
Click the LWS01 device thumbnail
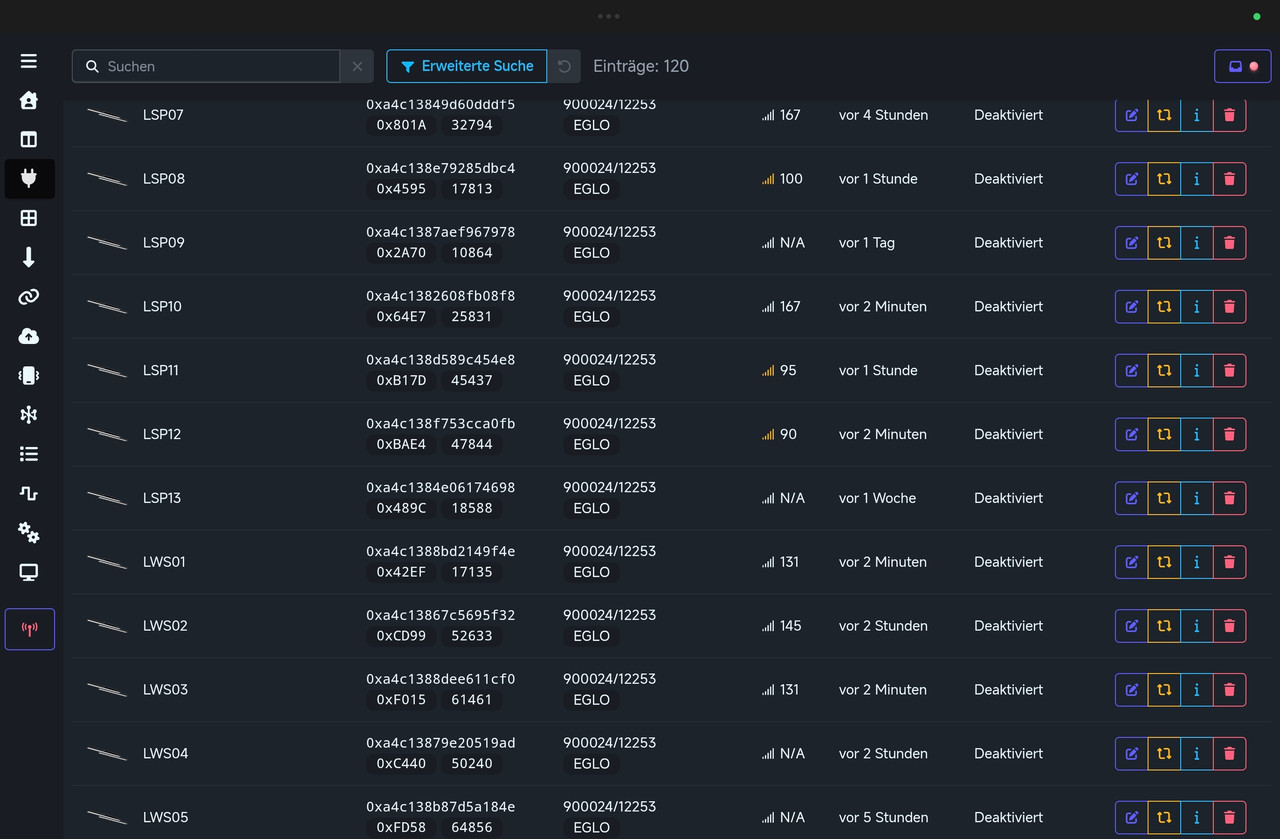tap(107, 562)
